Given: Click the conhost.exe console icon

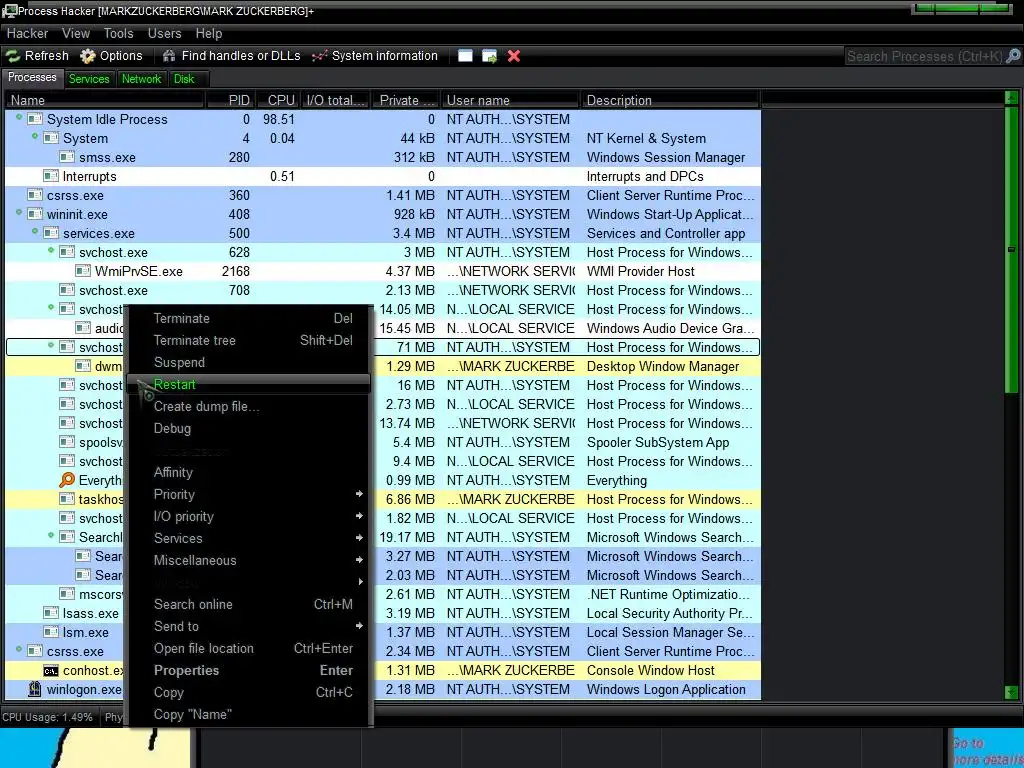Looking at the screenshot, I should (51, 671).
